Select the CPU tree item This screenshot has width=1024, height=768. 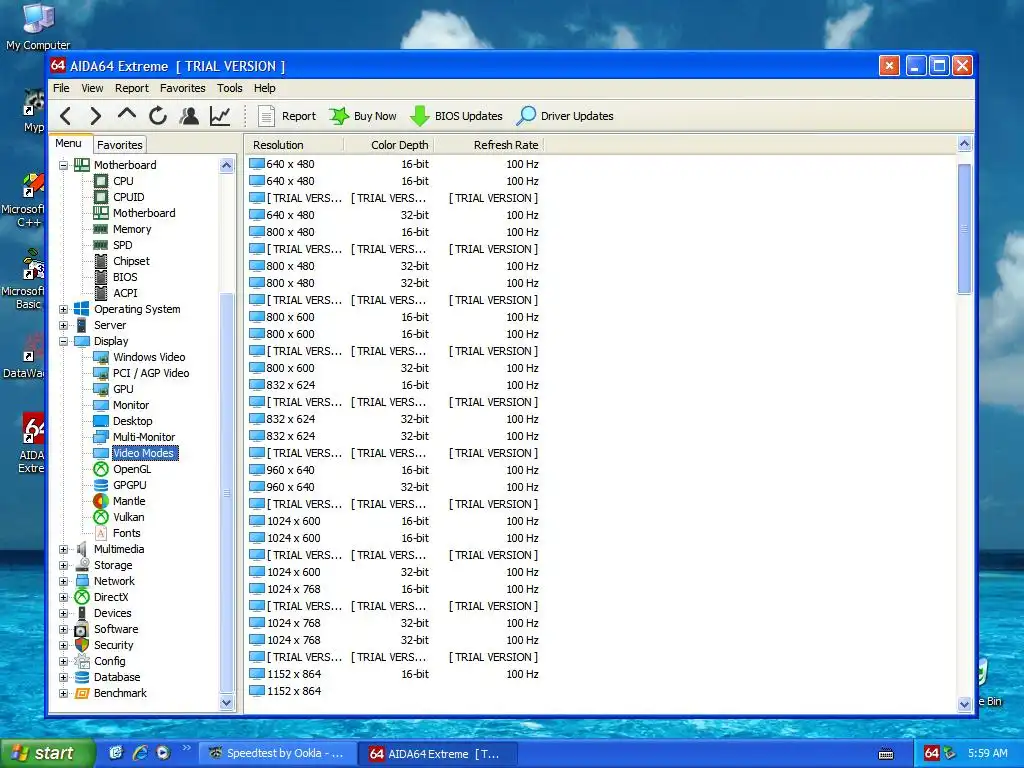pos(123,181)
